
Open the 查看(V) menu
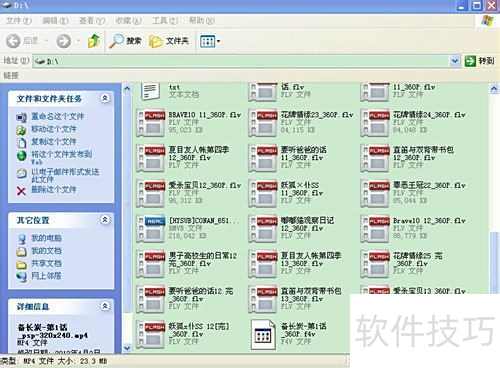[92, 21]
